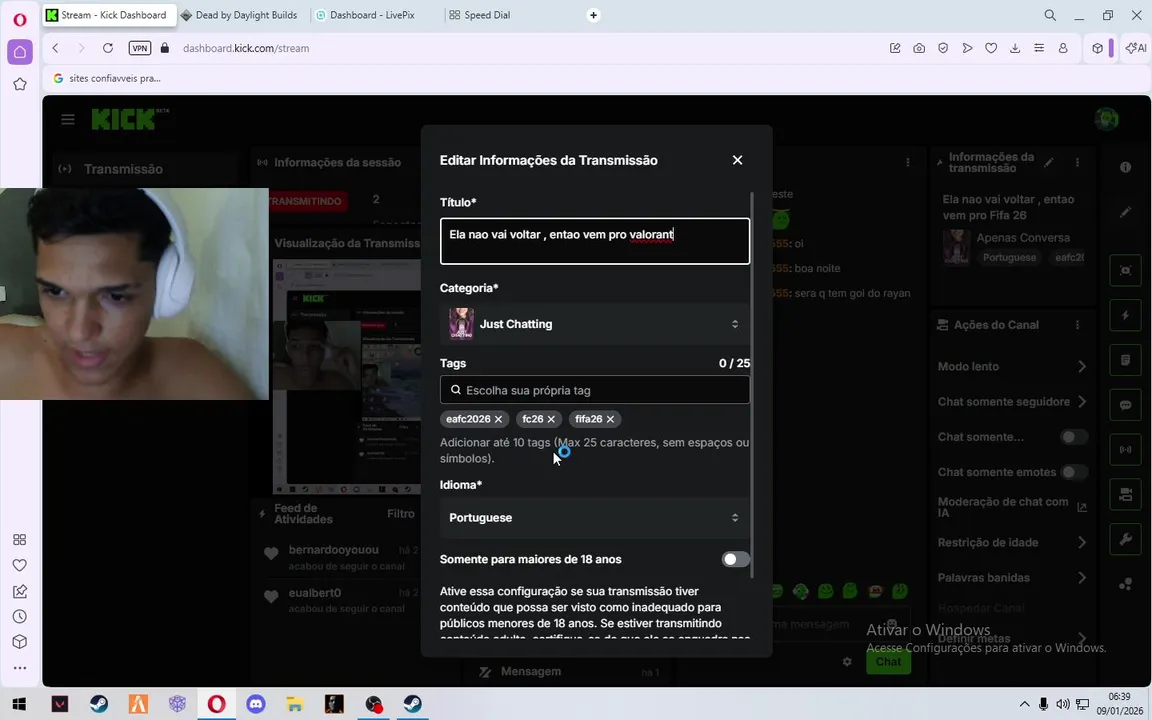
Task: Click the chat bubble icon in right sidebar
Action: 1125,405
